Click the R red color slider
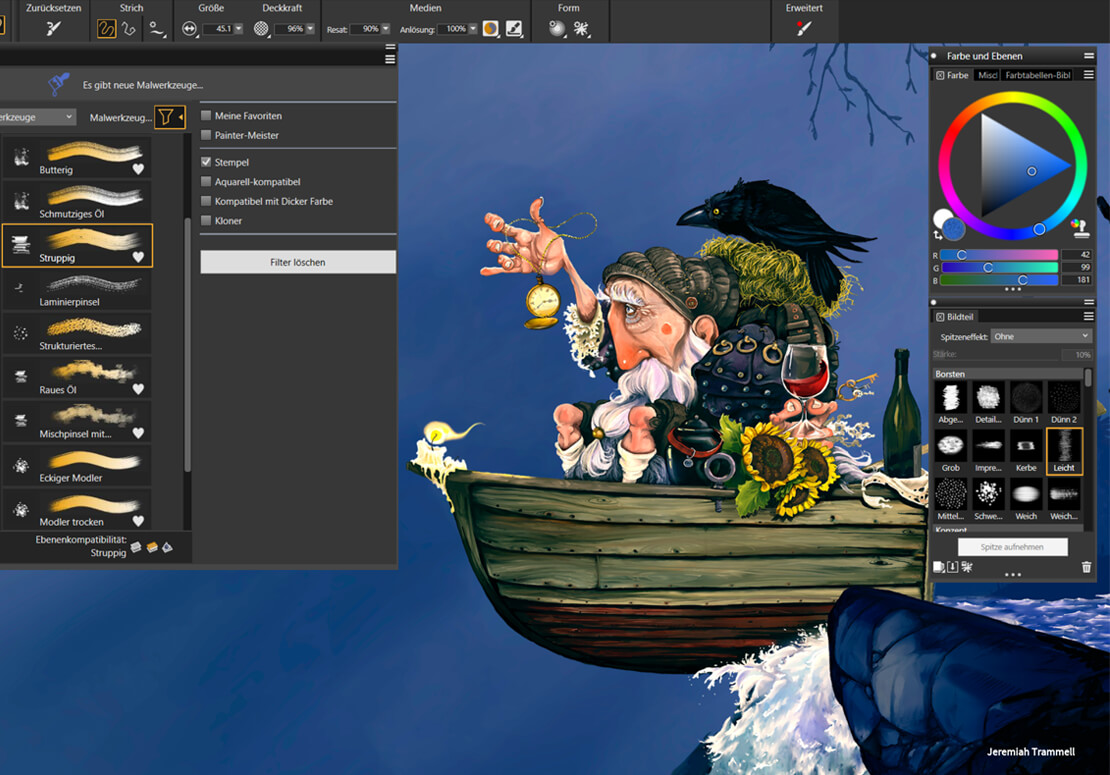The width and height of the screenshot is (1110, 775). click(999, 255)
